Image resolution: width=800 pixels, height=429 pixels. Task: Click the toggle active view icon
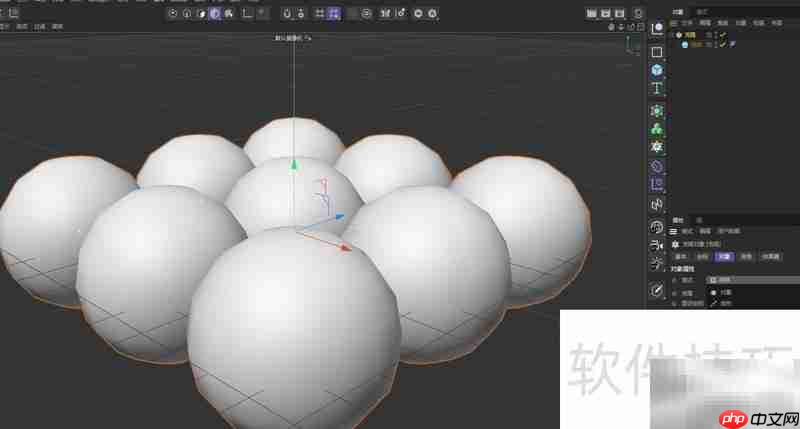coord(641,27)
